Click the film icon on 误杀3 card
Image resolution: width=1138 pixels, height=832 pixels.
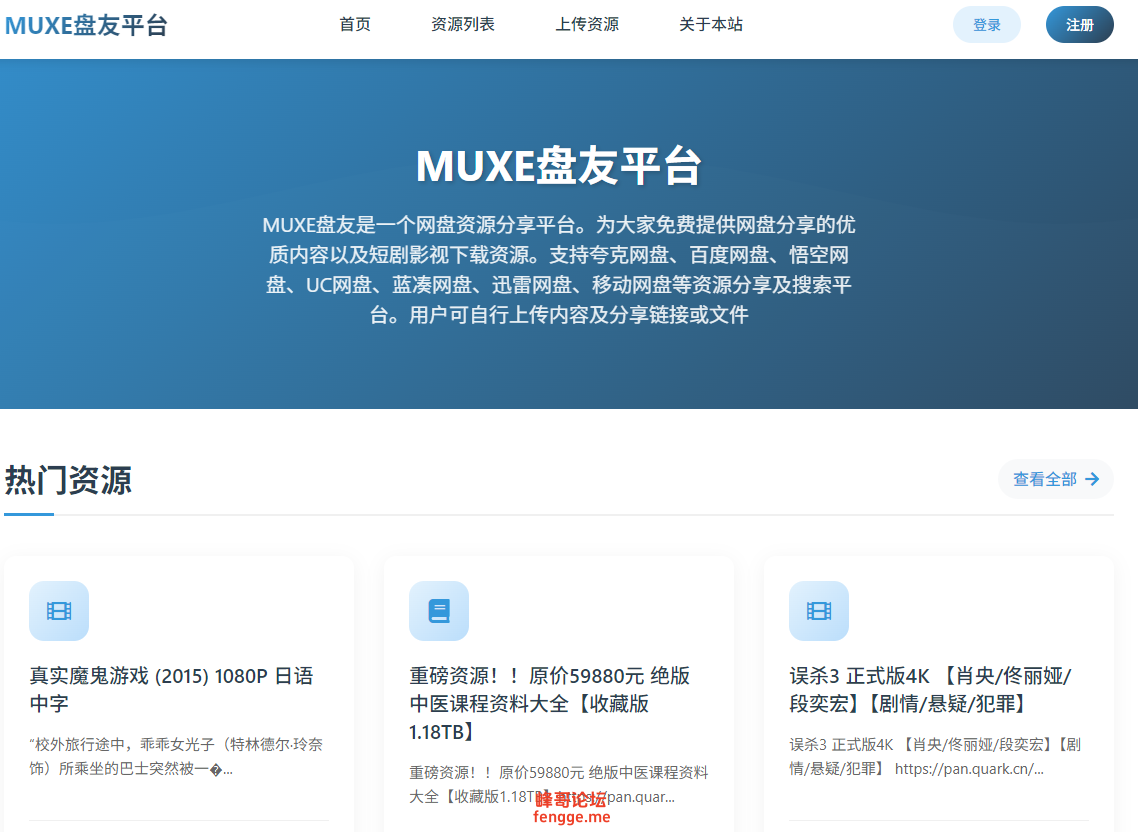(819, 611)
